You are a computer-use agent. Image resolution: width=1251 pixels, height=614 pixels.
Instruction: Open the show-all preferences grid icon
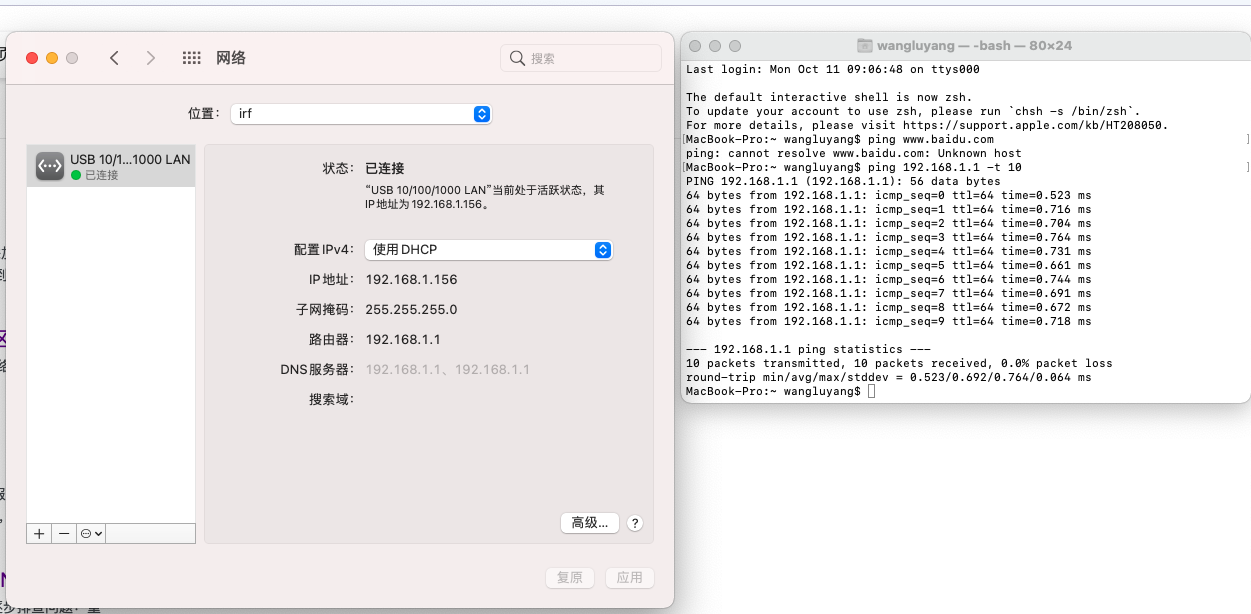point(192,58)
